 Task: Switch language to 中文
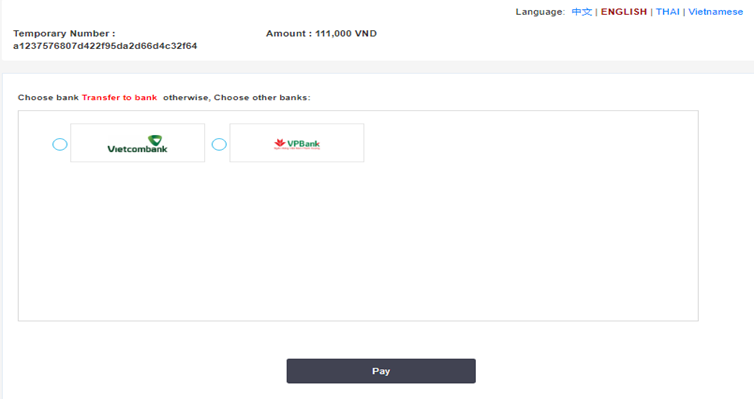[x=581, y=12]
